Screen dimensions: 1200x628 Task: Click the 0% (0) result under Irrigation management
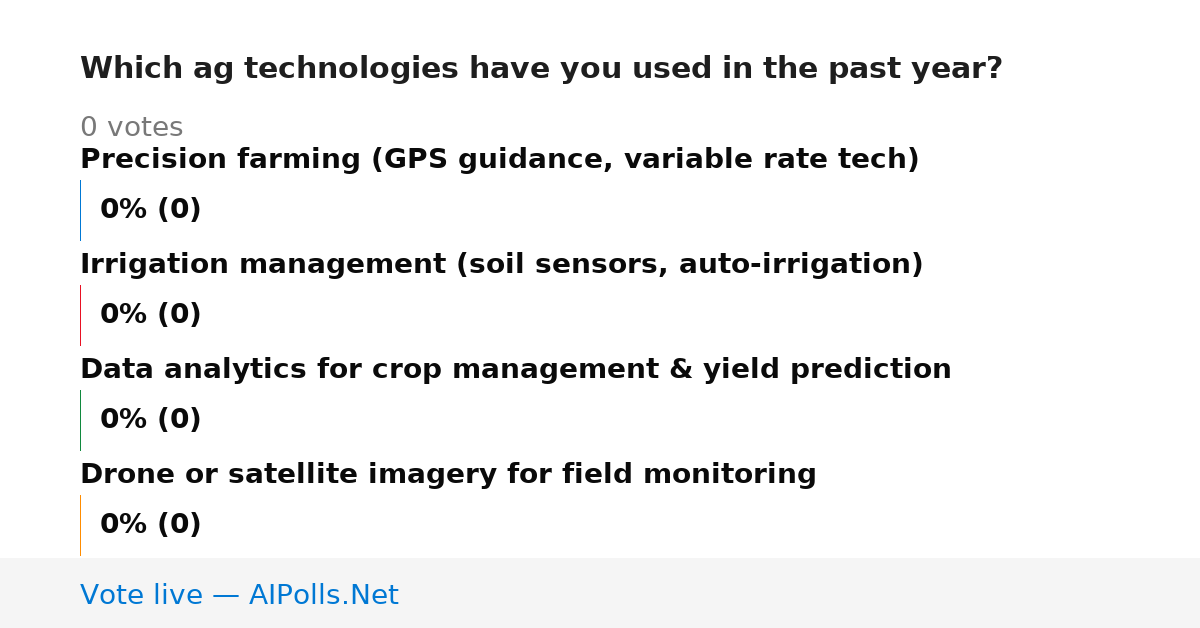151,315
